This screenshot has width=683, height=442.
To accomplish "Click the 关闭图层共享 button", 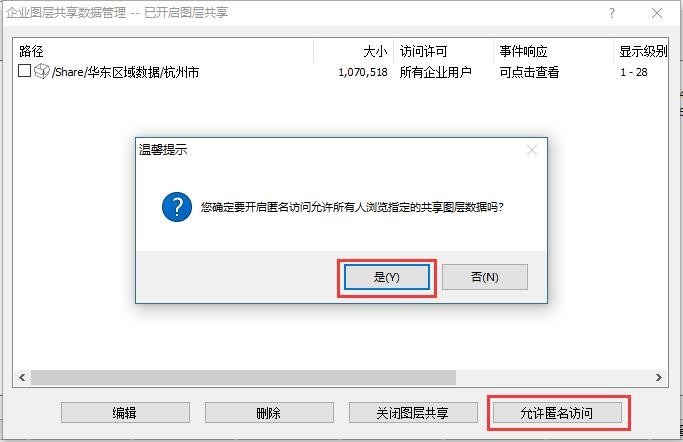I will (x=413, y=413).
